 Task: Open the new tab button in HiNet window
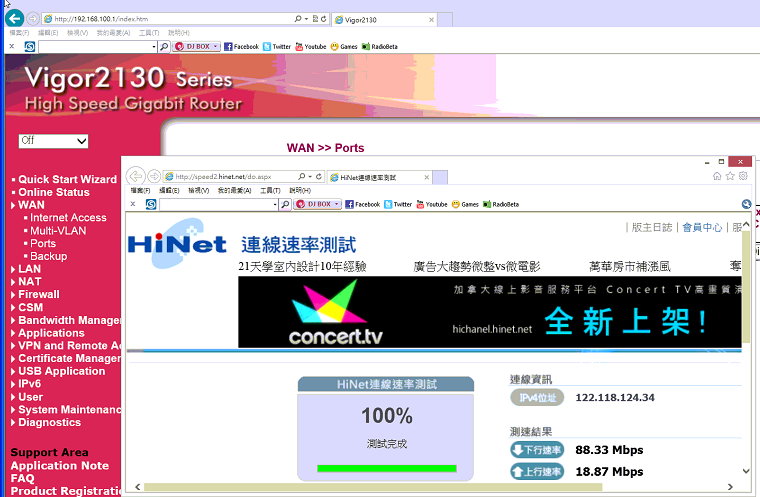(440, 177)
